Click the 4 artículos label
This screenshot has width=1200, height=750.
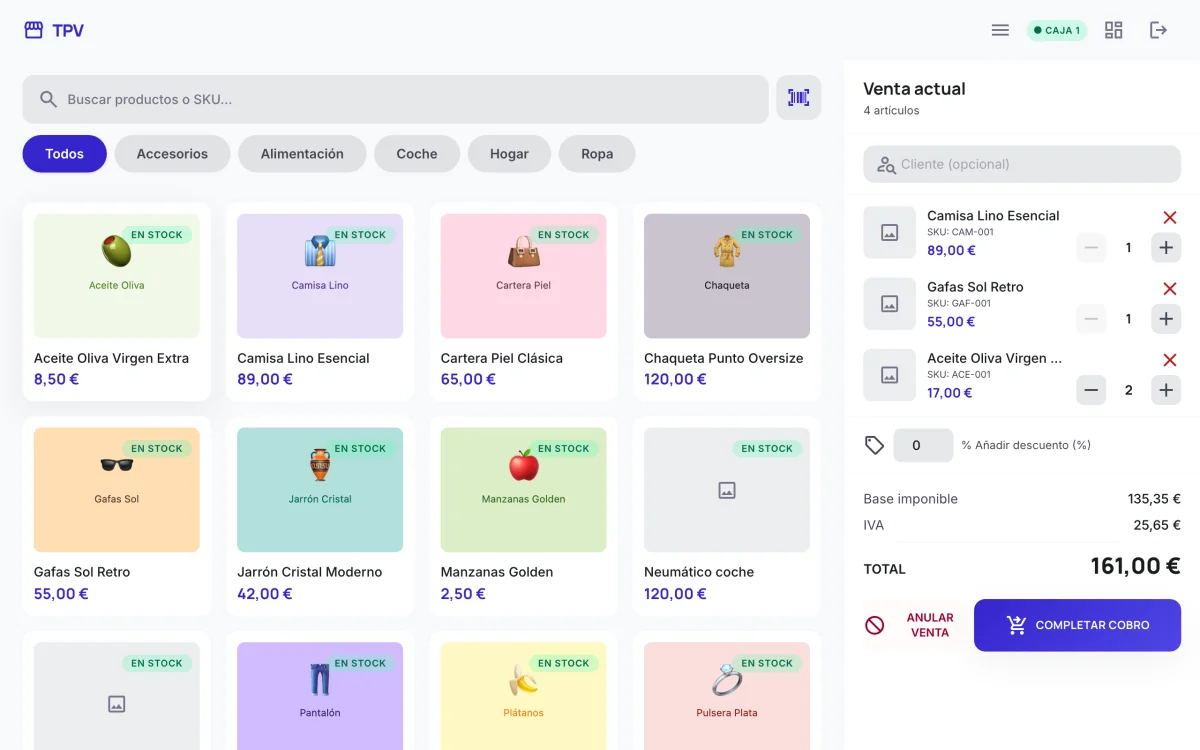[891, 111]
